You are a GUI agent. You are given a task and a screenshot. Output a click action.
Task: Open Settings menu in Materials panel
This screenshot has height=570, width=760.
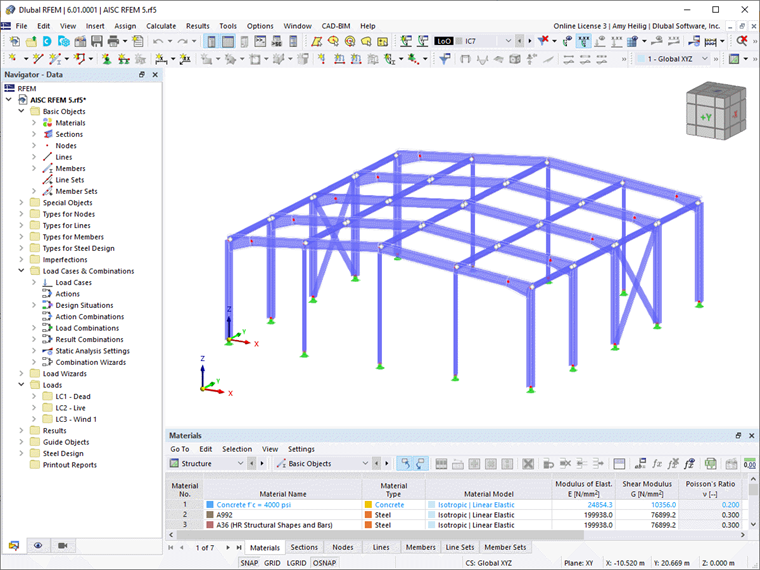point(301,449)
